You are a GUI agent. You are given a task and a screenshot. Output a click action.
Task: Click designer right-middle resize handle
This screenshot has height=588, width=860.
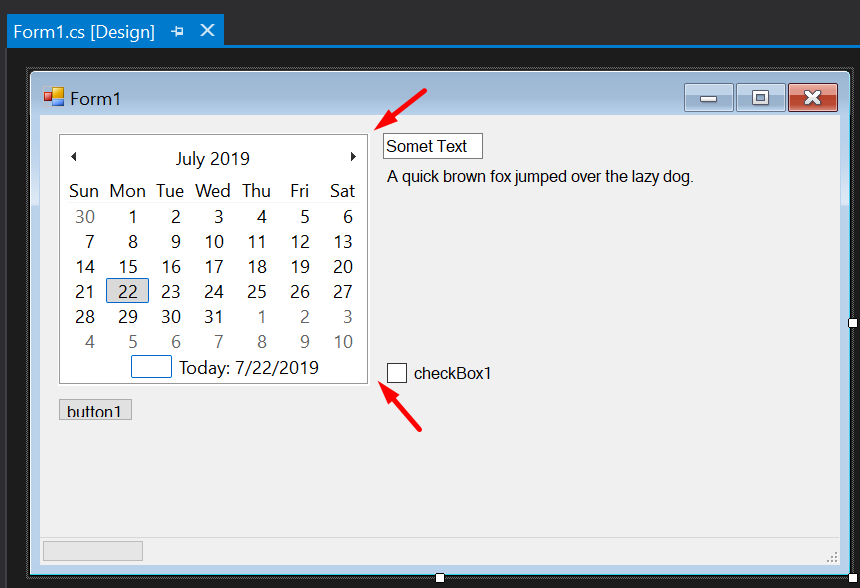coord(853,323)
